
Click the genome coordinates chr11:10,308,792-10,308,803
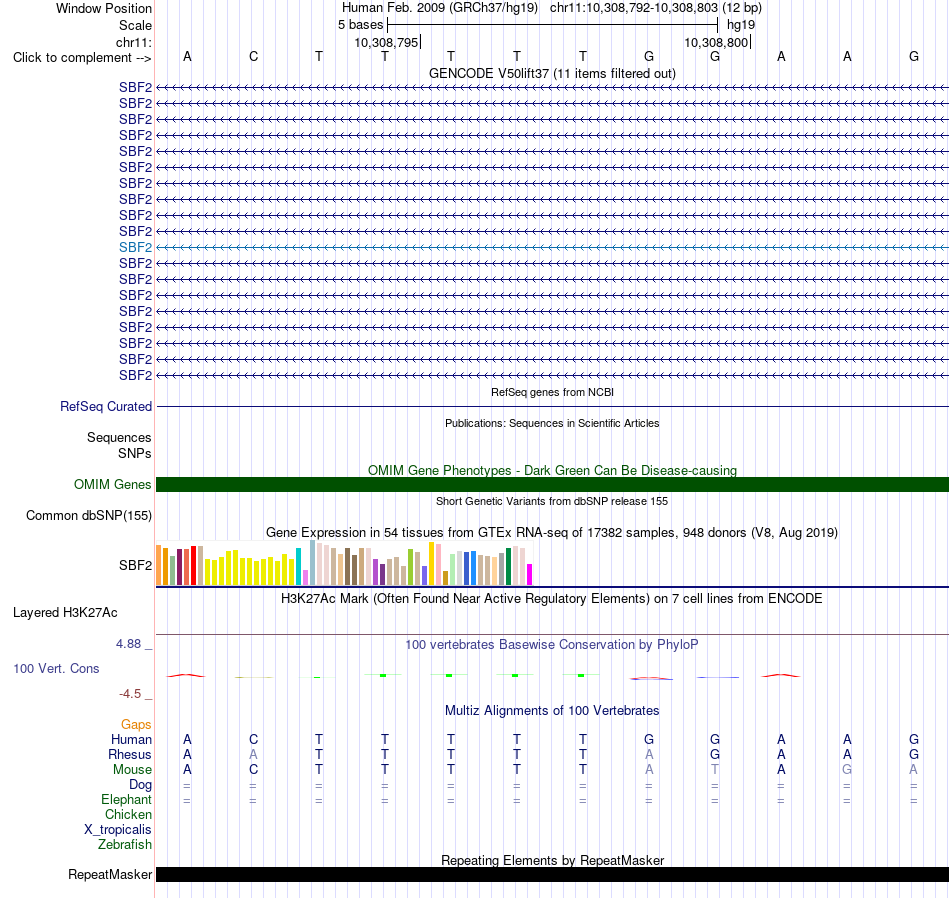pyautogui.click(x=634, y=8)
